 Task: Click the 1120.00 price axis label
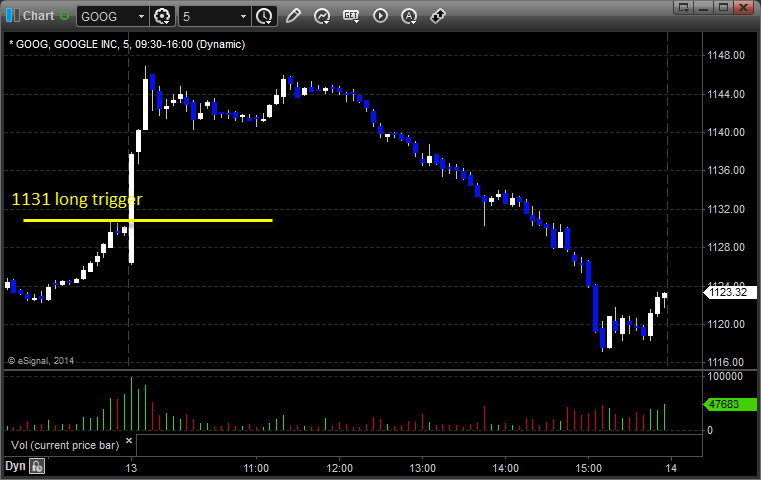point(726,324)
